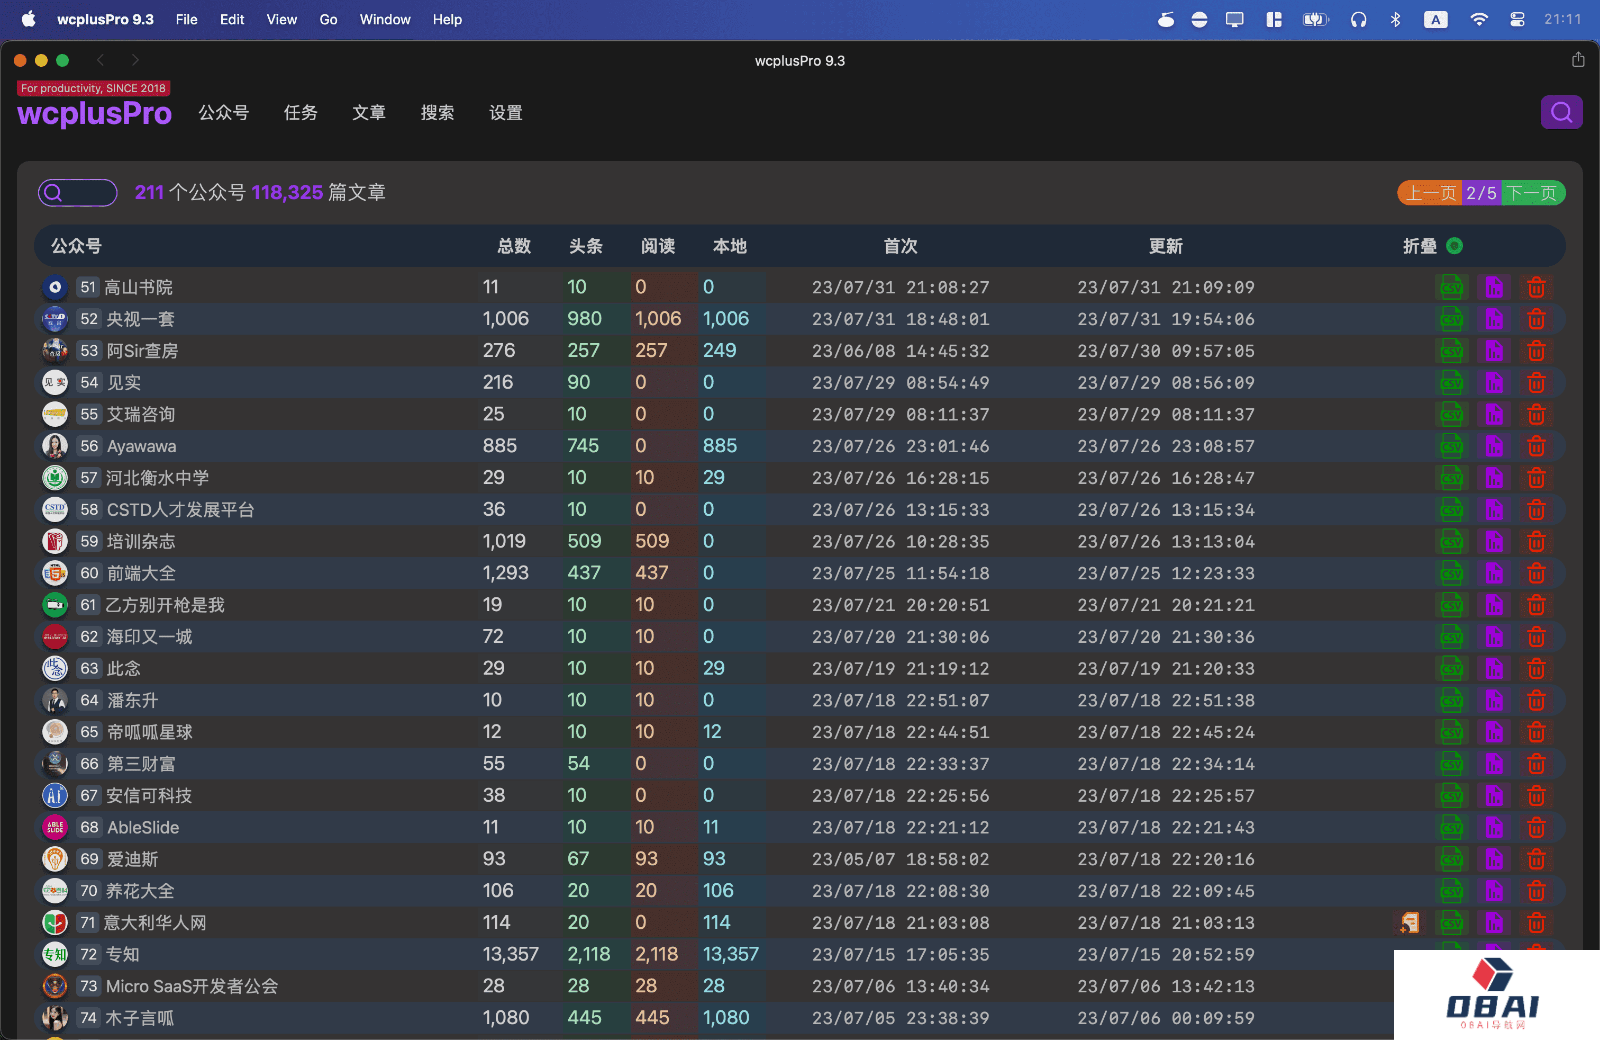Export 前端大全 as CSV

pyautogui.click(x=1451, y=573)
